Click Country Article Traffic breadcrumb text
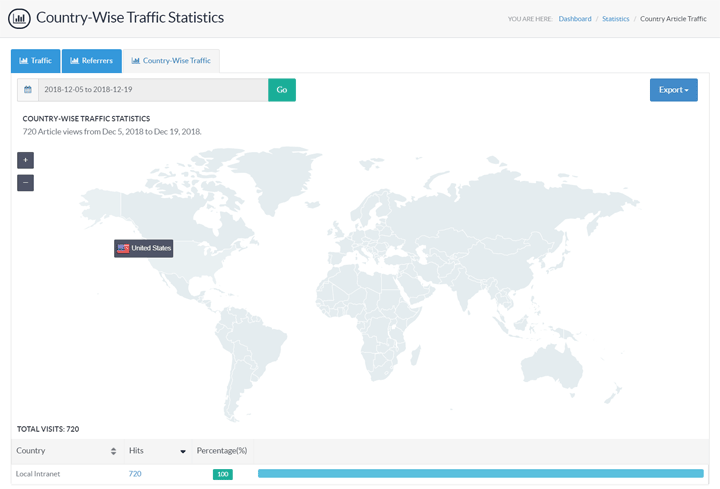720x489 pixels. click(x=673, y=19)
